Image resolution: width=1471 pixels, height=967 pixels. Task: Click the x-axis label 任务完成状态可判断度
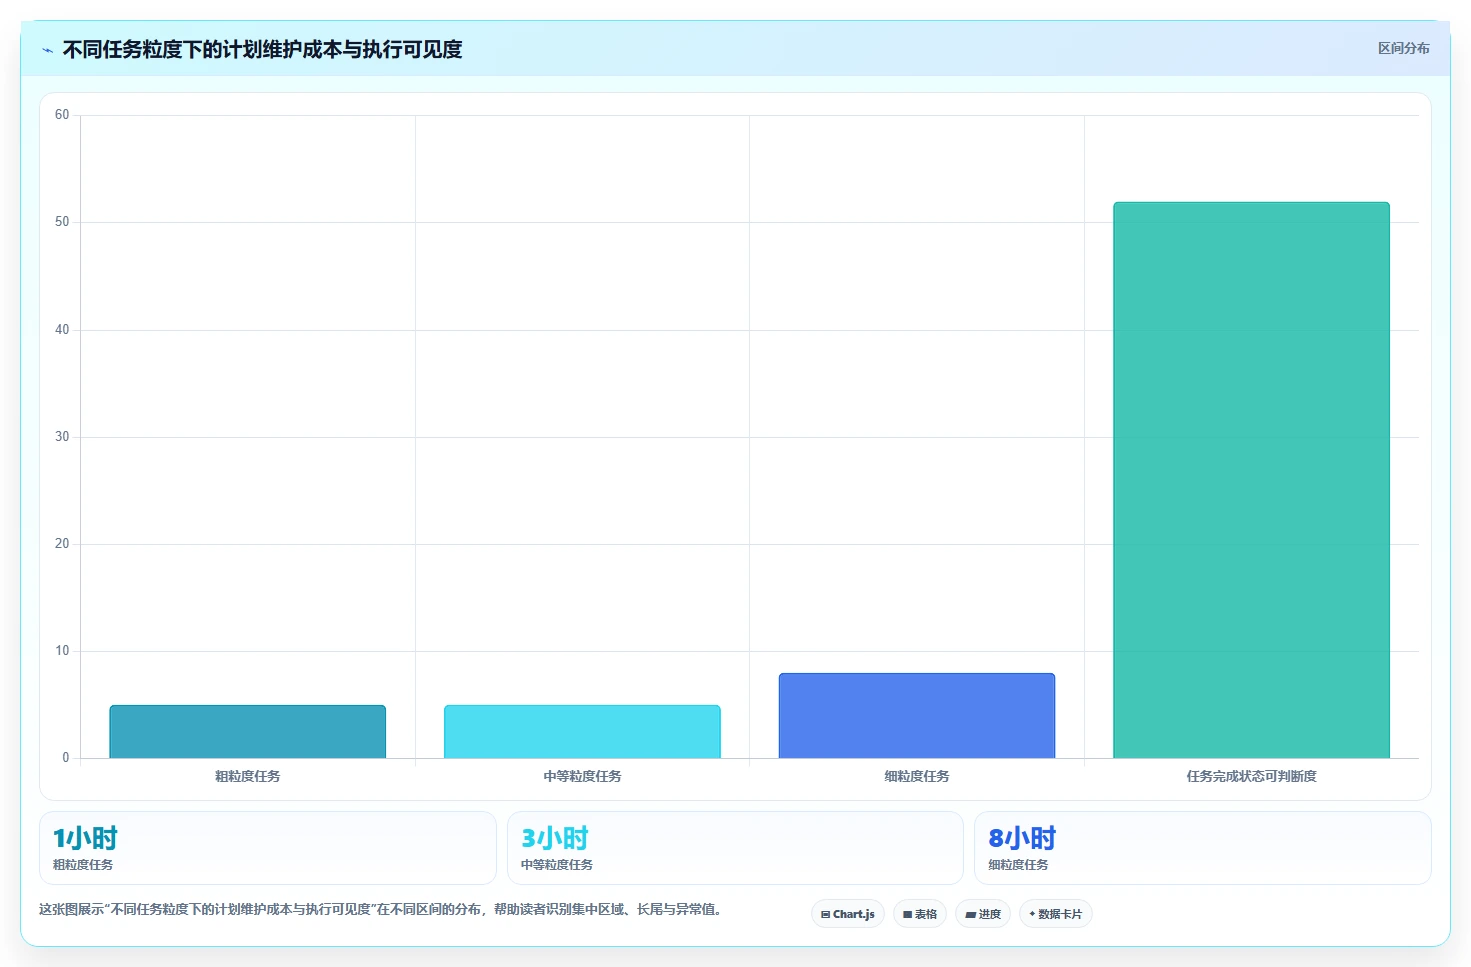(x=1252, y=776)
